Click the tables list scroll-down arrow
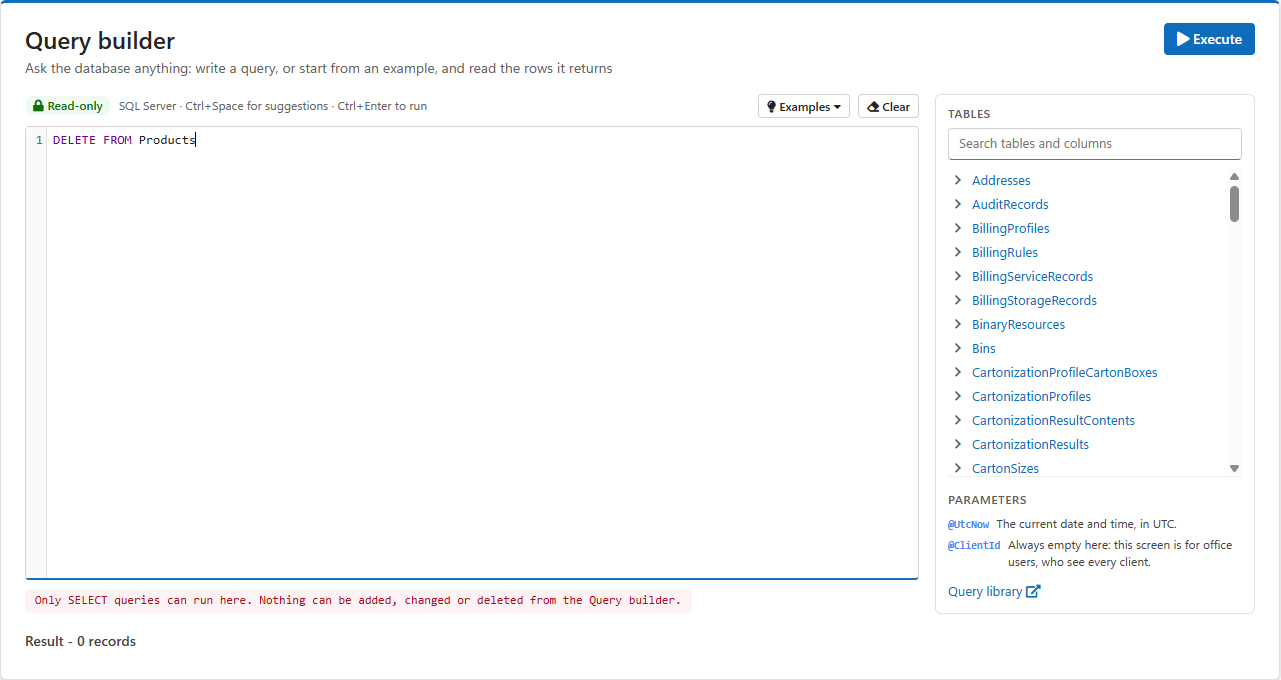The image size is (1281, 680). [x=1234, y=468]
